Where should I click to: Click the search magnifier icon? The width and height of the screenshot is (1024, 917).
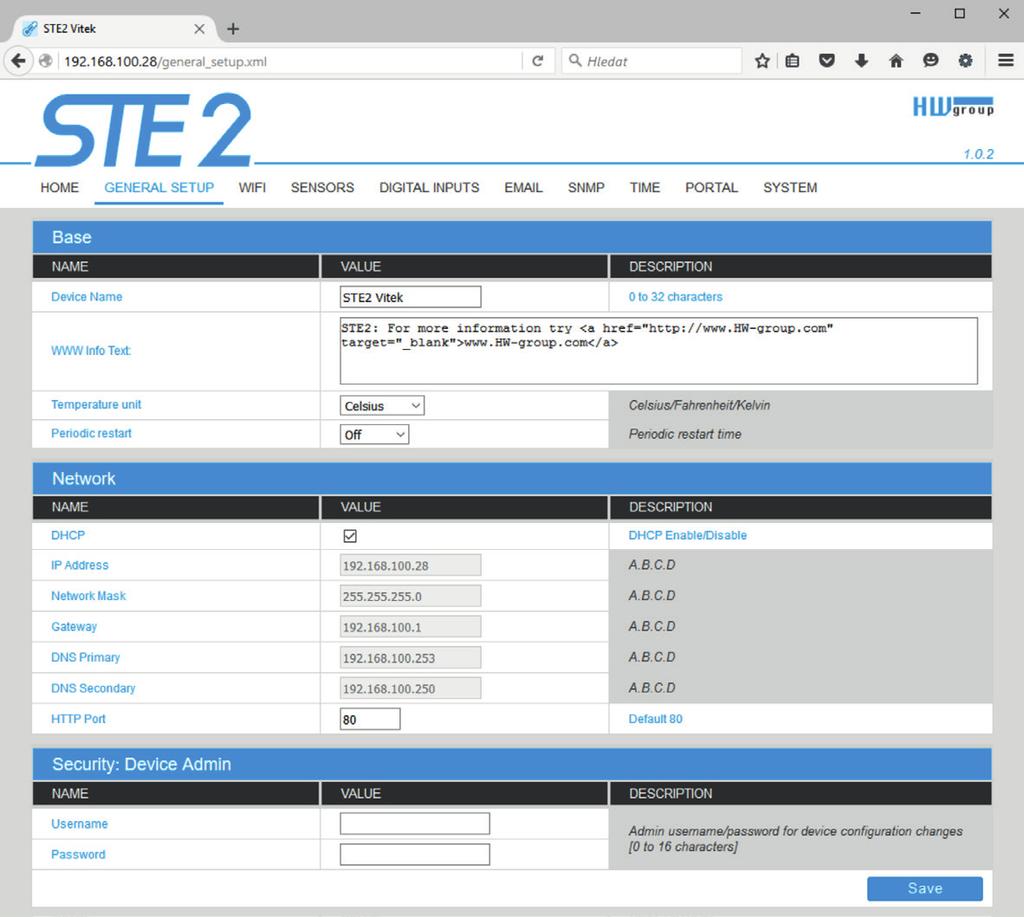pos(575,61)
